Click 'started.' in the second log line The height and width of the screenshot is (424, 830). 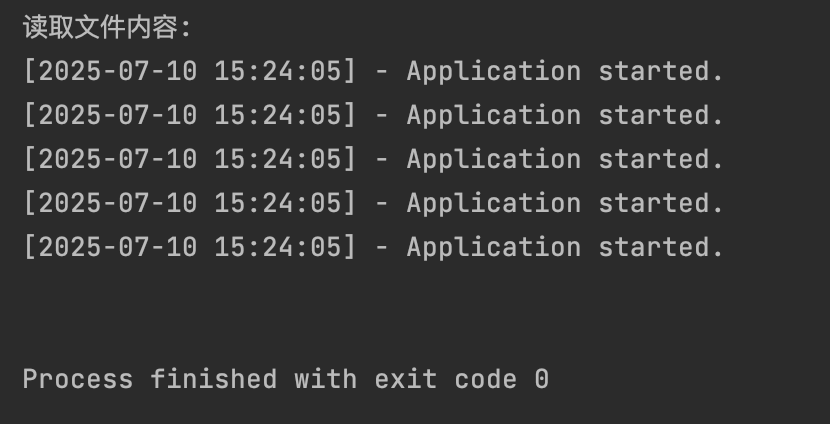(661, 115)
